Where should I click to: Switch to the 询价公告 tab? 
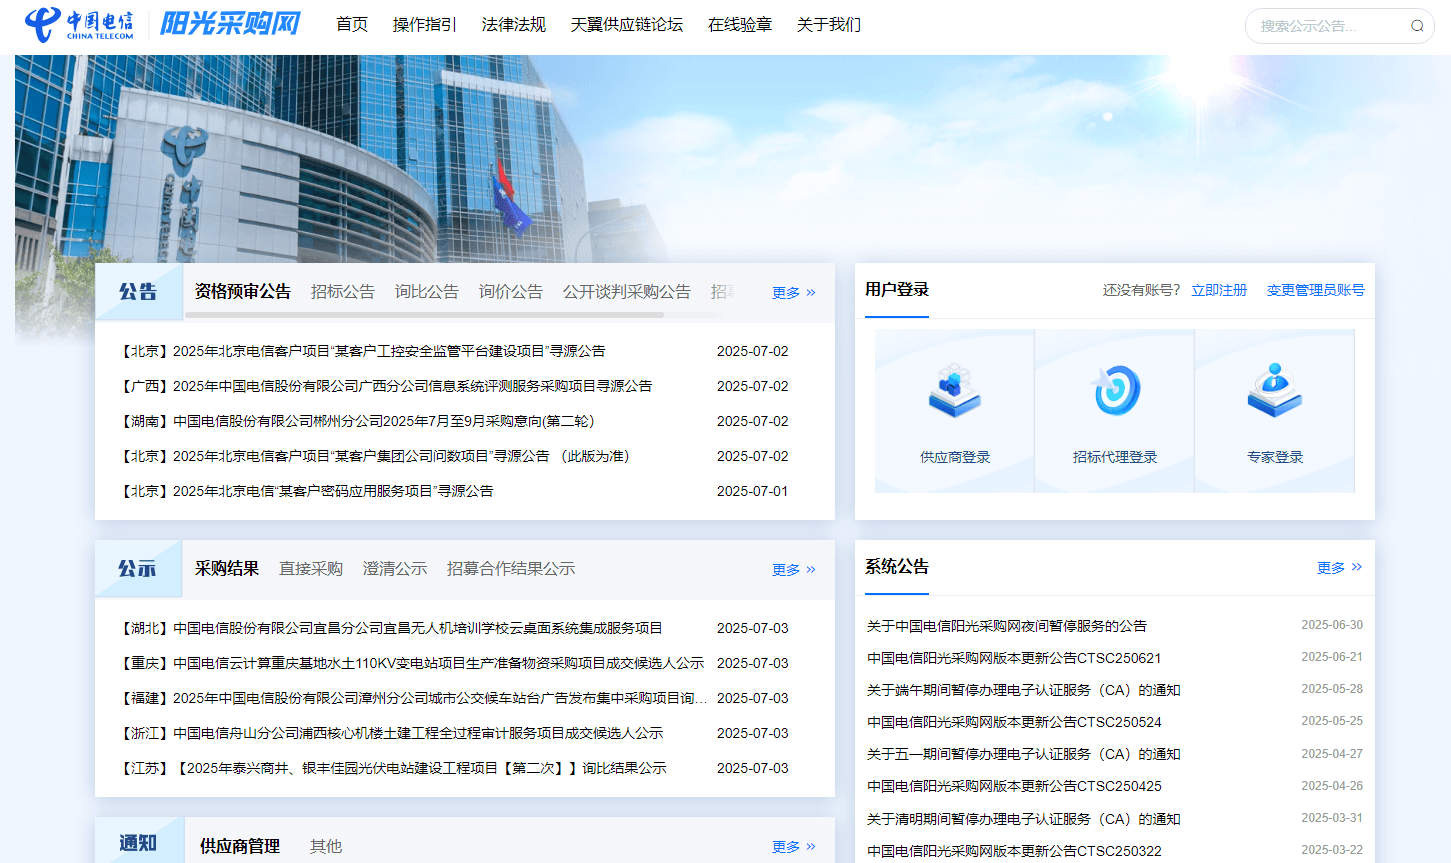pos(511,291)
